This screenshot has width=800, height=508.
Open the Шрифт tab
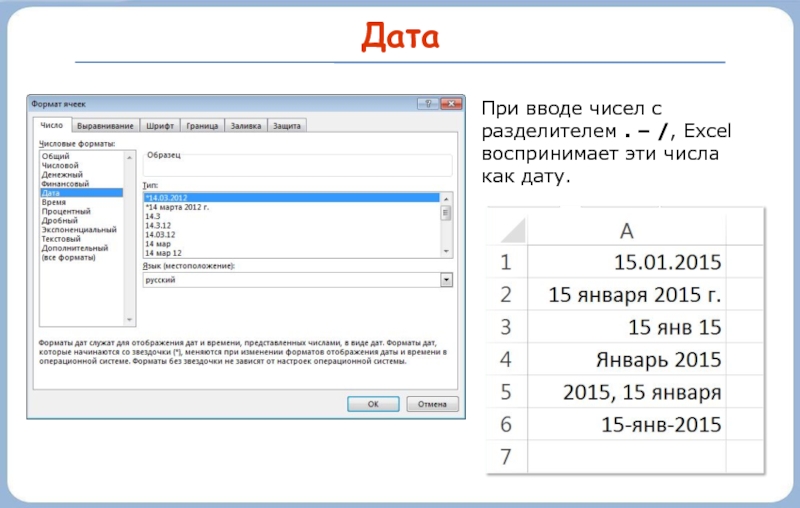(x=160, y=126)
